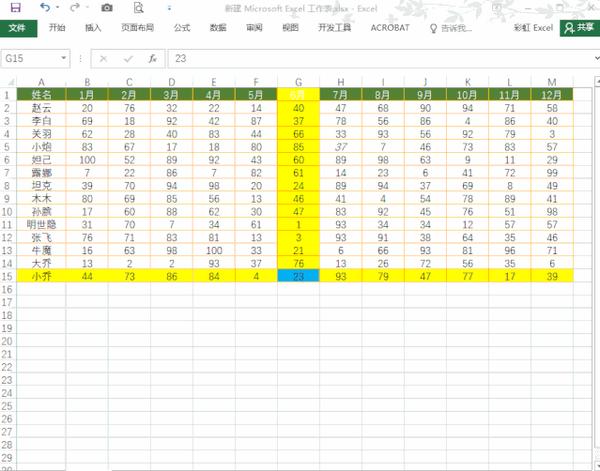
Task: Click cell B6 with value 100
Action: [87, 160]
